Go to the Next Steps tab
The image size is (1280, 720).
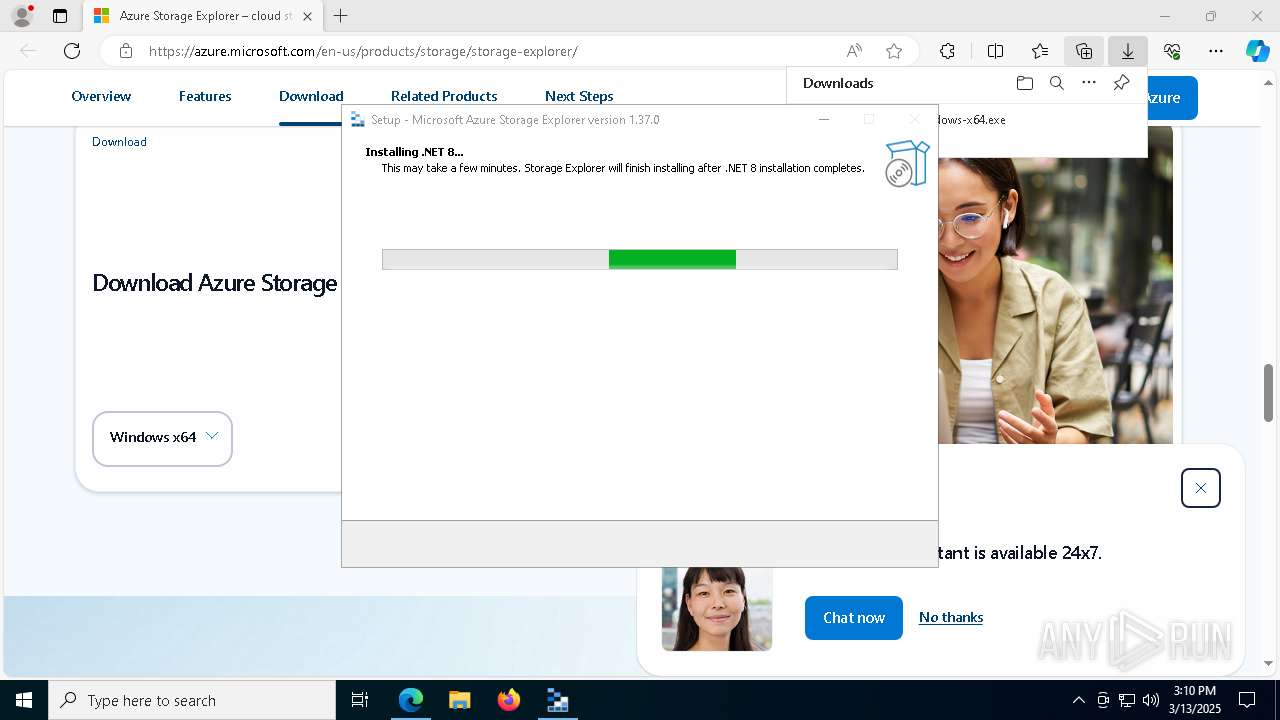[579, 96]
